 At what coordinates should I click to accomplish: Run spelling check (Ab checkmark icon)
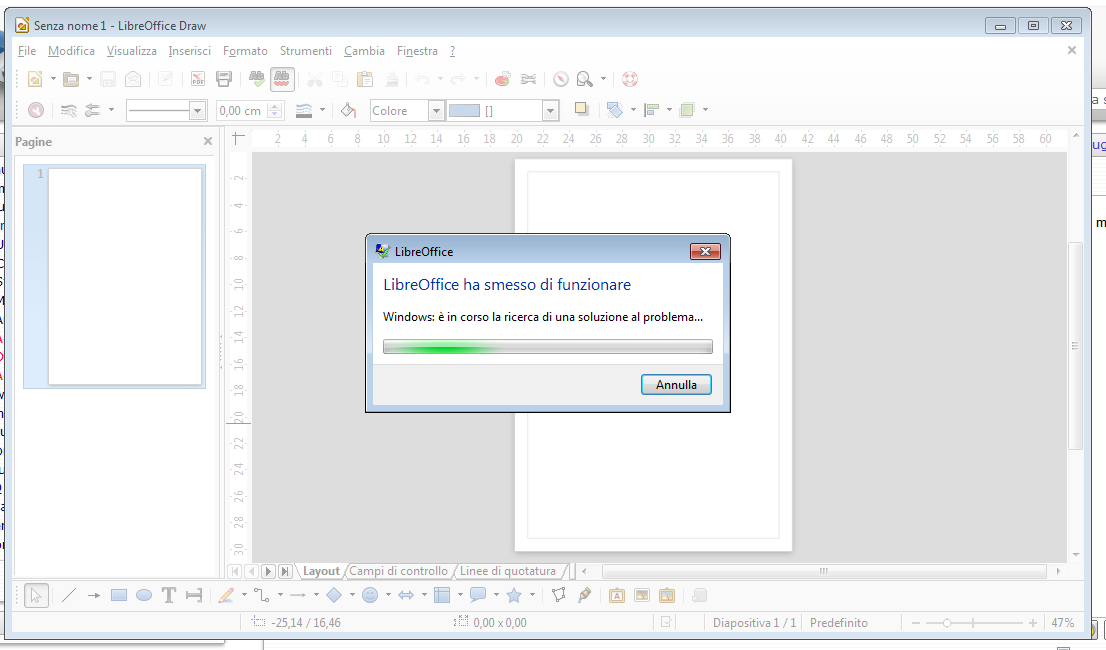pos(257,79)
